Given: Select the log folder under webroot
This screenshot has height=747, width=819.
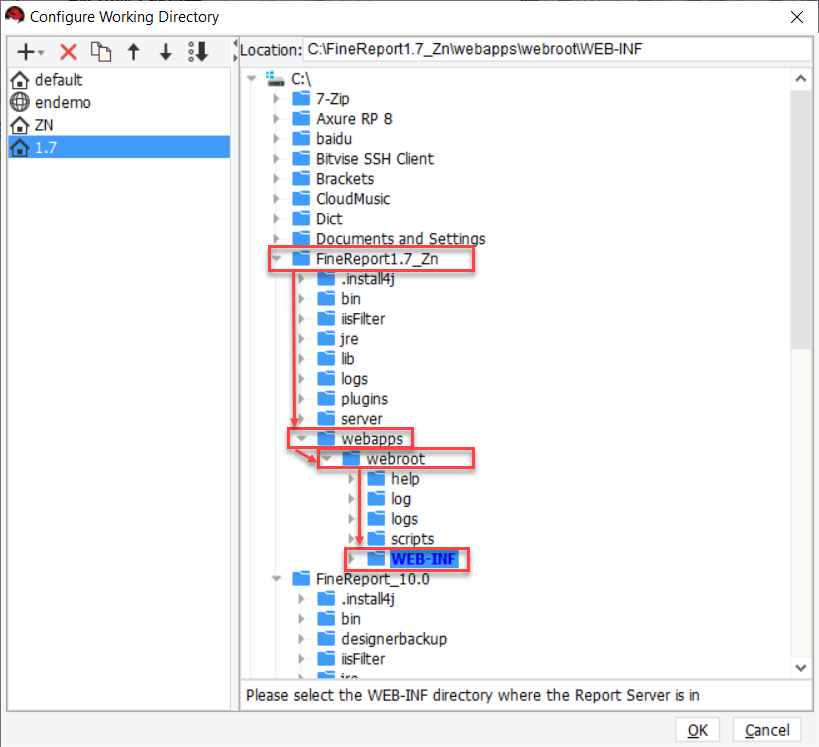Looking at the screenshot, I should (401, 499).
